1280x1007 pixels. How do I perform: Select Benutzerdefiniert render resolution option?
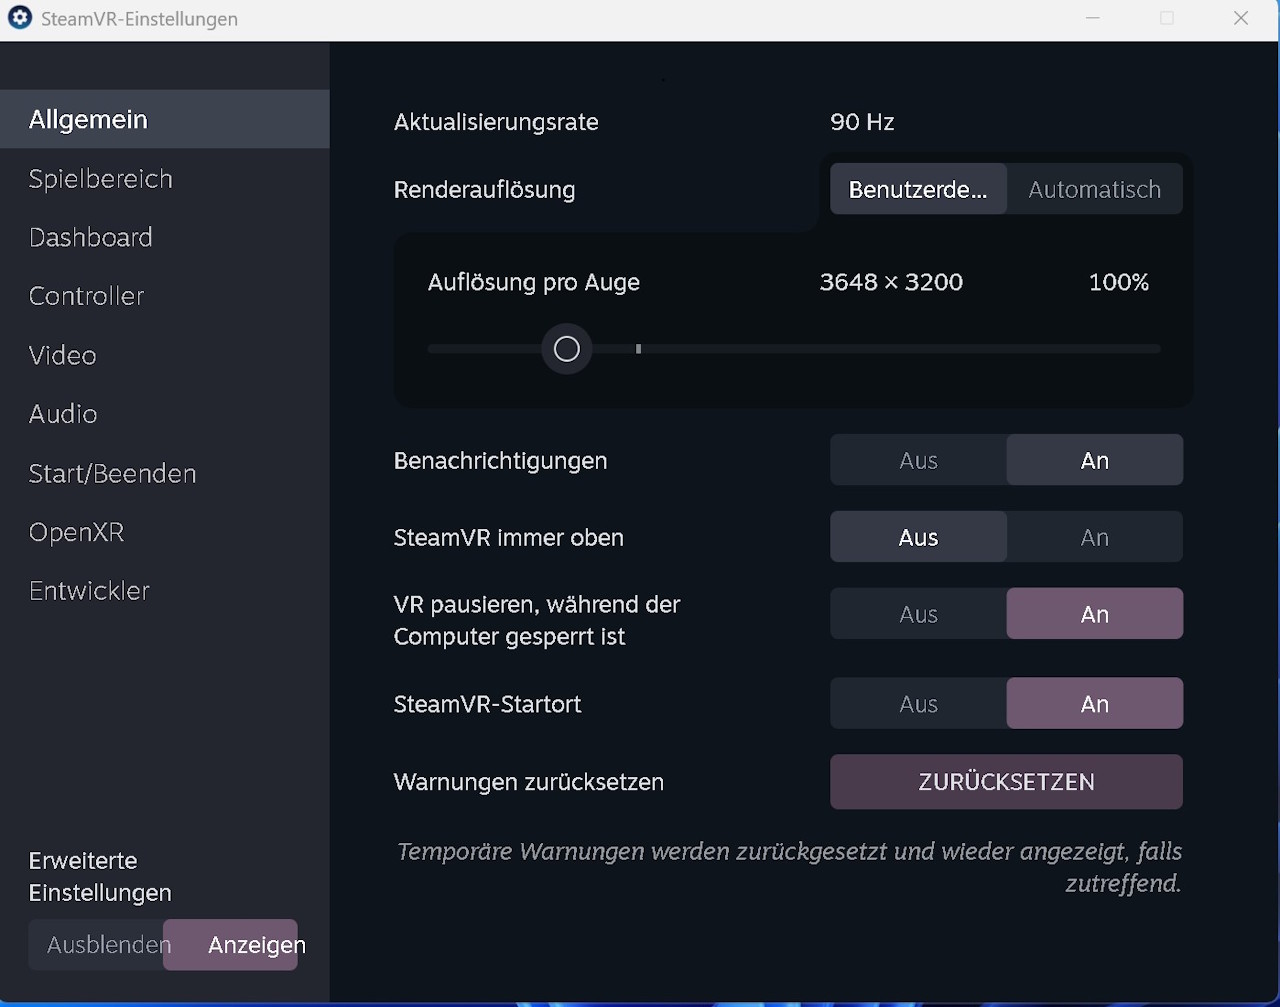tap(918, 190)
